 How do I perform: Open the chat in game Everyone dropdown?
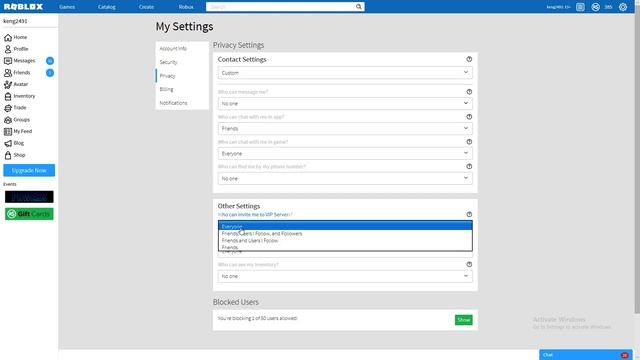tap(345, 153)
